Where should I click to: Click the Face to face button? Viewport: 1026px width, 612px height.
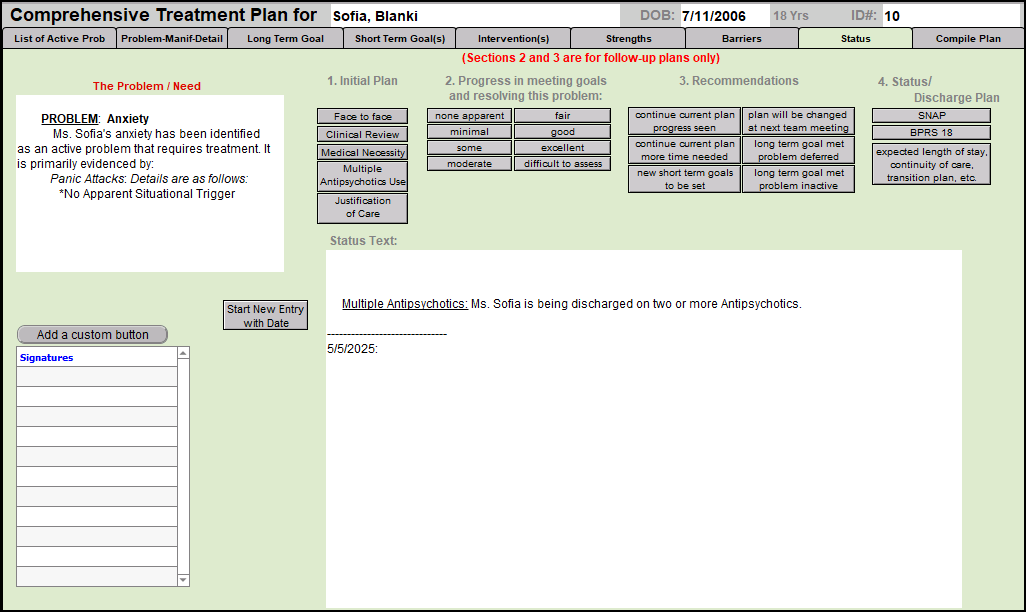pos(362,117)
